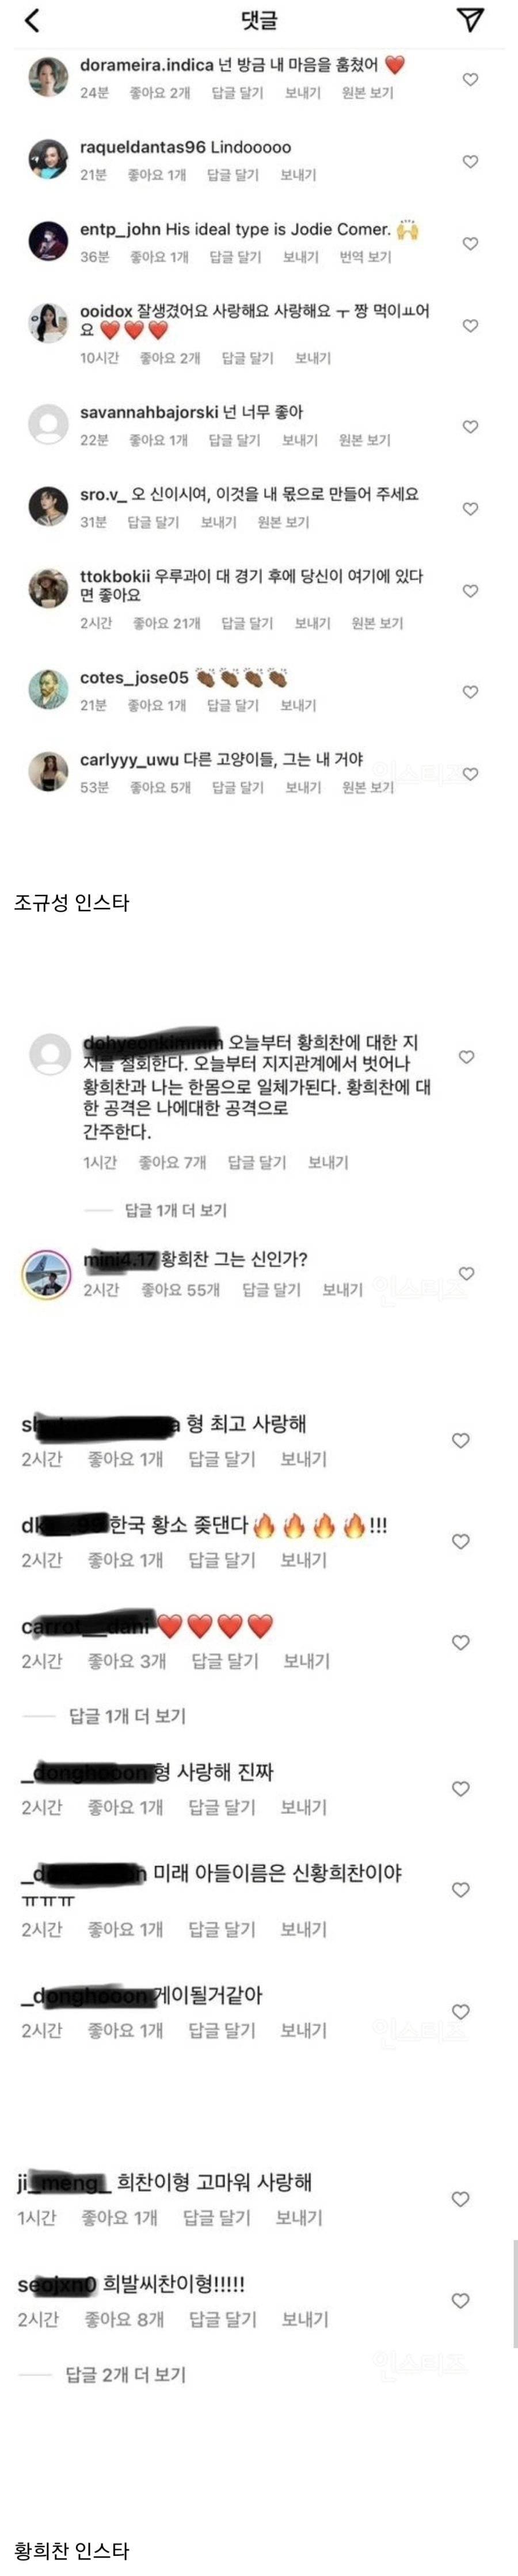The width and height of the screenshot is (518, 2576).
Task: Tap the heart beside cotes_jose05's comment
Action: point(470,692)
